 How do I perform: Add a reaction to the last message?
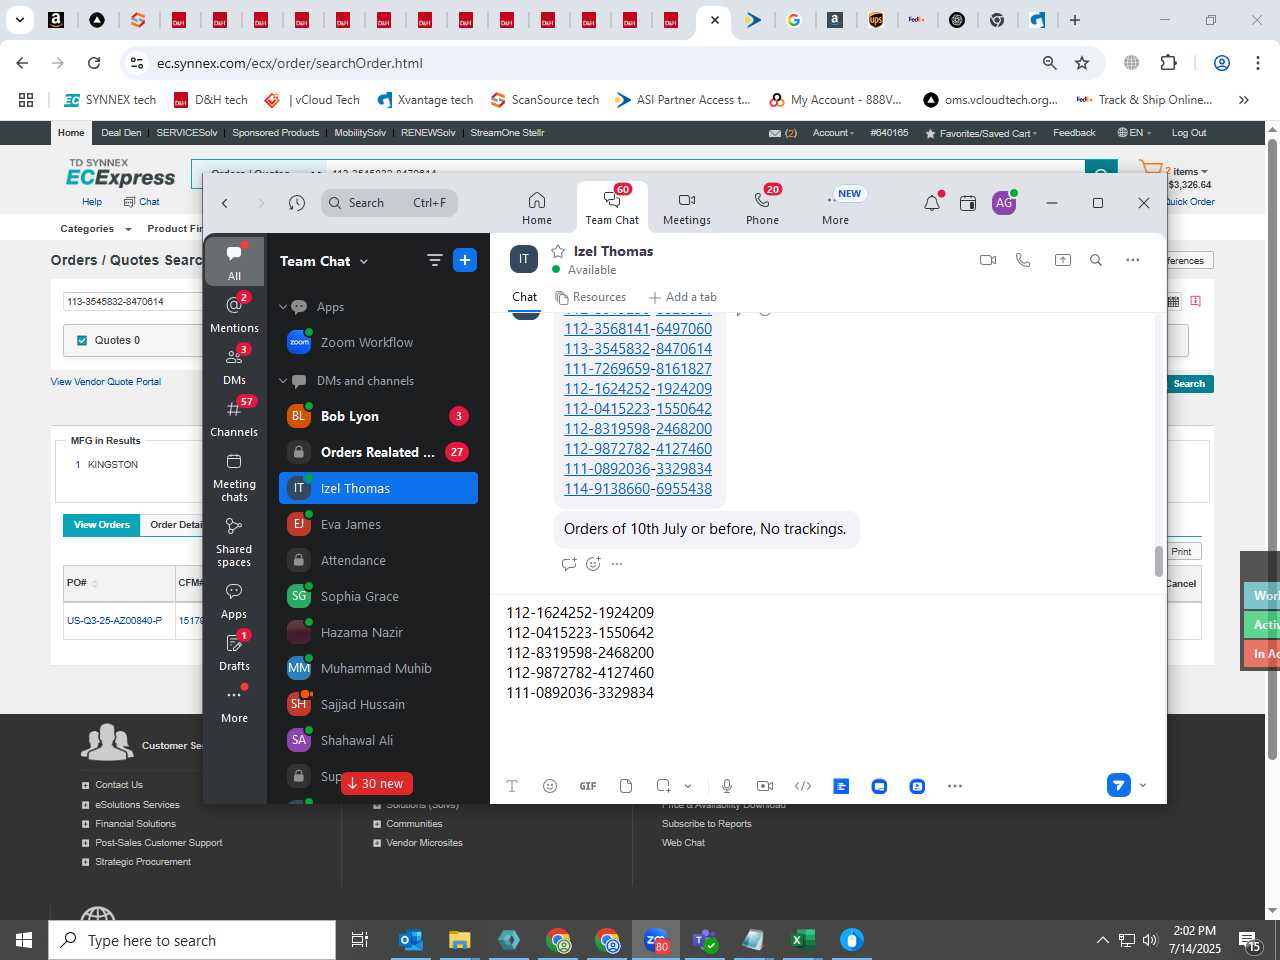click(593, 564)
